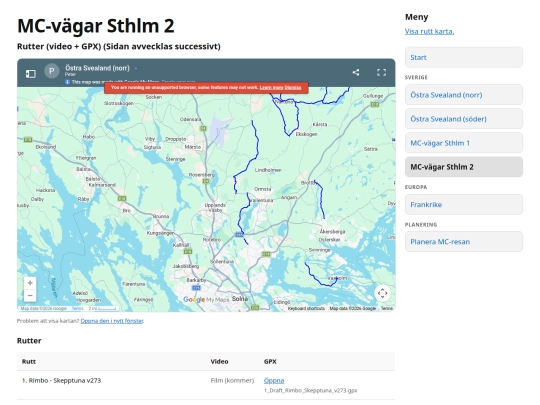
Task: Click Öppna den i nytt fönster link
Action: click(x=112, y=321)
